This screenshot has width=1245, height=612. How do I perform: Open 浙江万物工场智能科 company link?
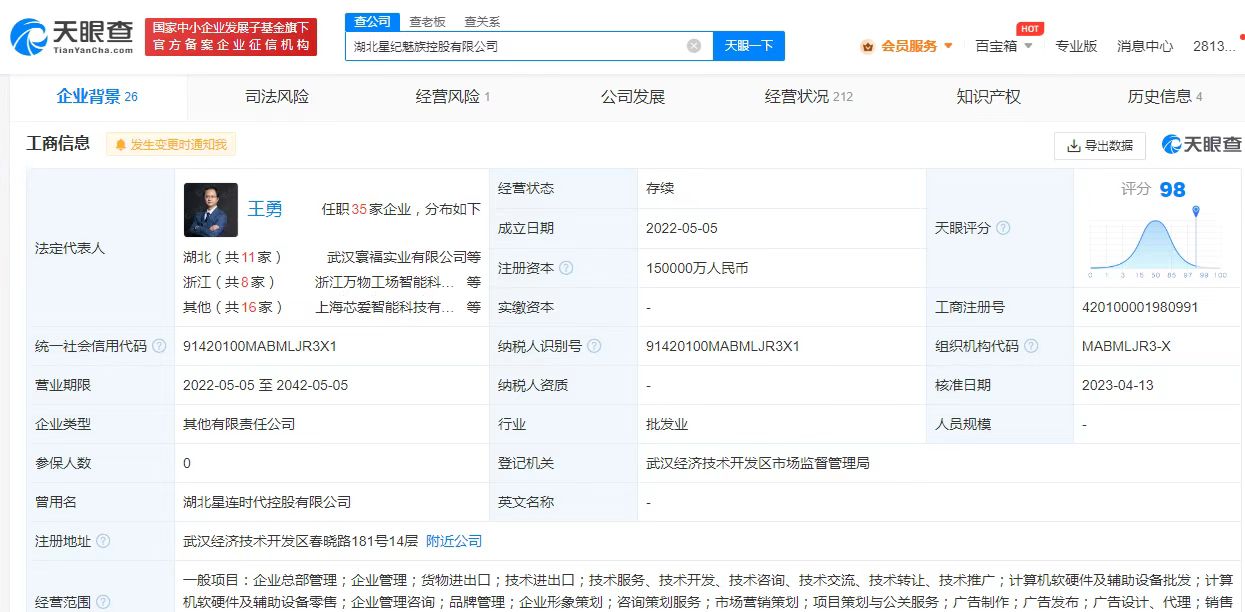pos(385,282)
